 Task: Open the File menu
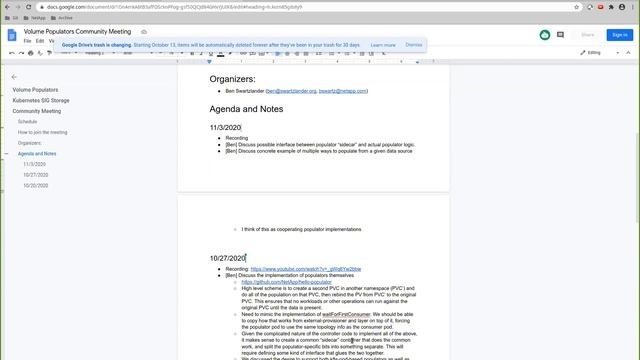pyautogui.click(x=27, y=41)
